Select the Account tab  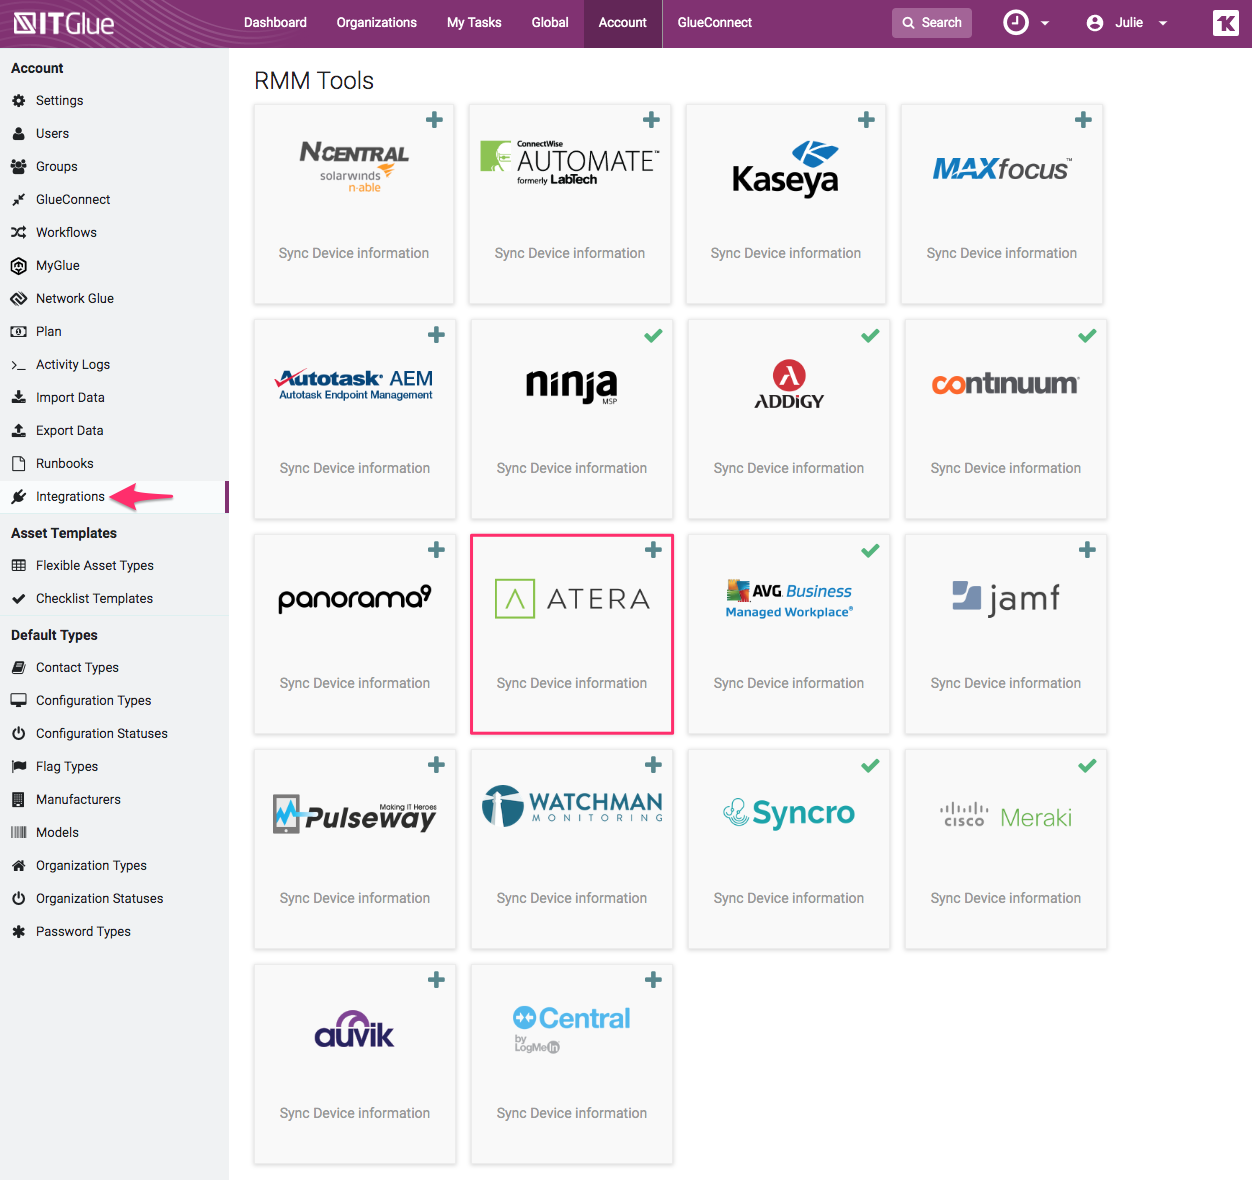coord(623,22)
